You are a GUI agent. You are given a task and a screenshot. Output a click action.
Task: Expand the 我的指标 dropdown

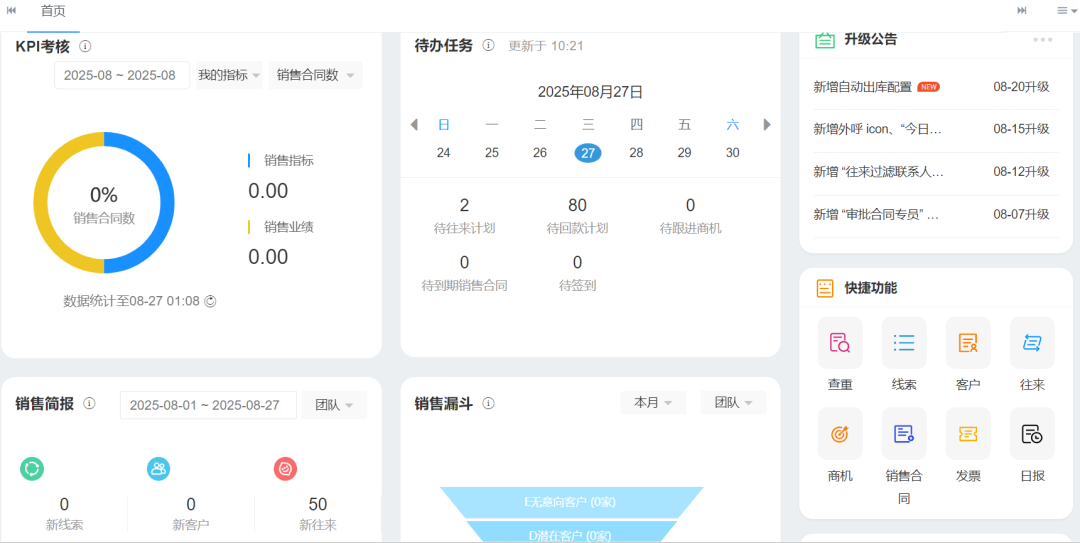[229, 75]
